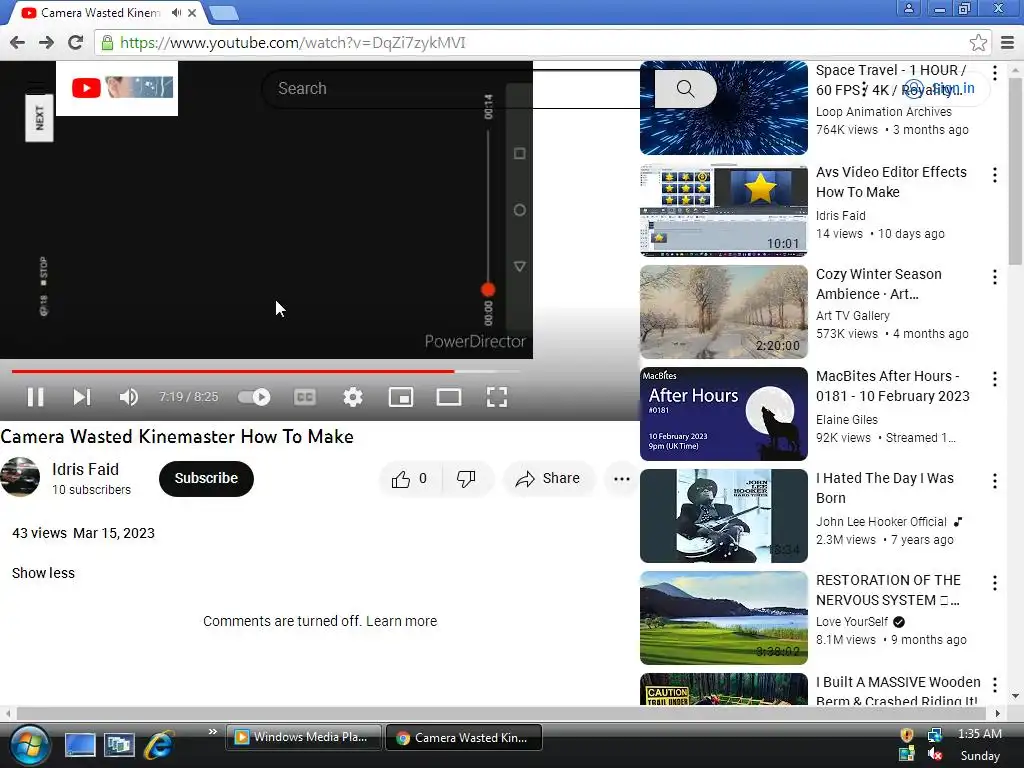Viewport: 1024px width, 768px height.
Task: Open Loop Animation Archives channel
Action: pyautogui.click(x=884, y=112)
